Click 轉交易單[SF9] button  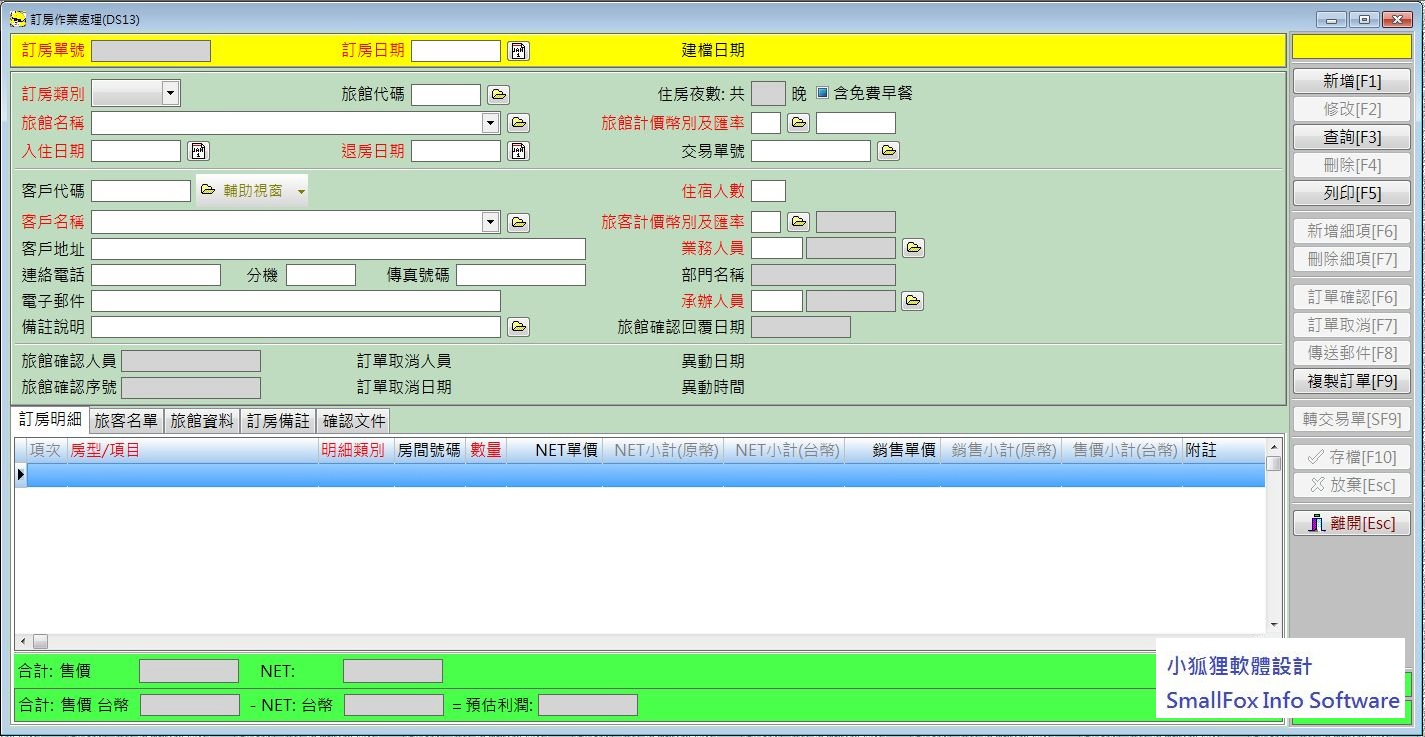click(x=1352, y=419)
